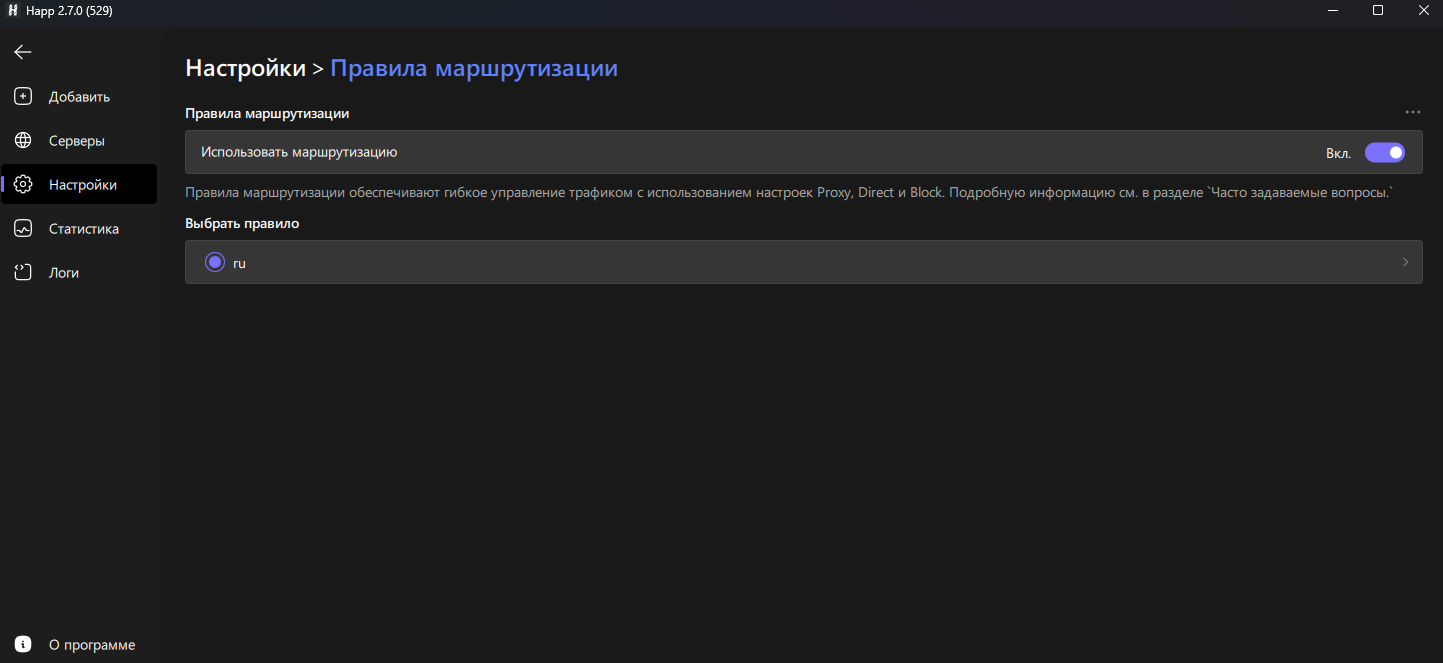Screen dimensions: 1443x663
Task: Maximize the Happ window
Action: 1378,10
